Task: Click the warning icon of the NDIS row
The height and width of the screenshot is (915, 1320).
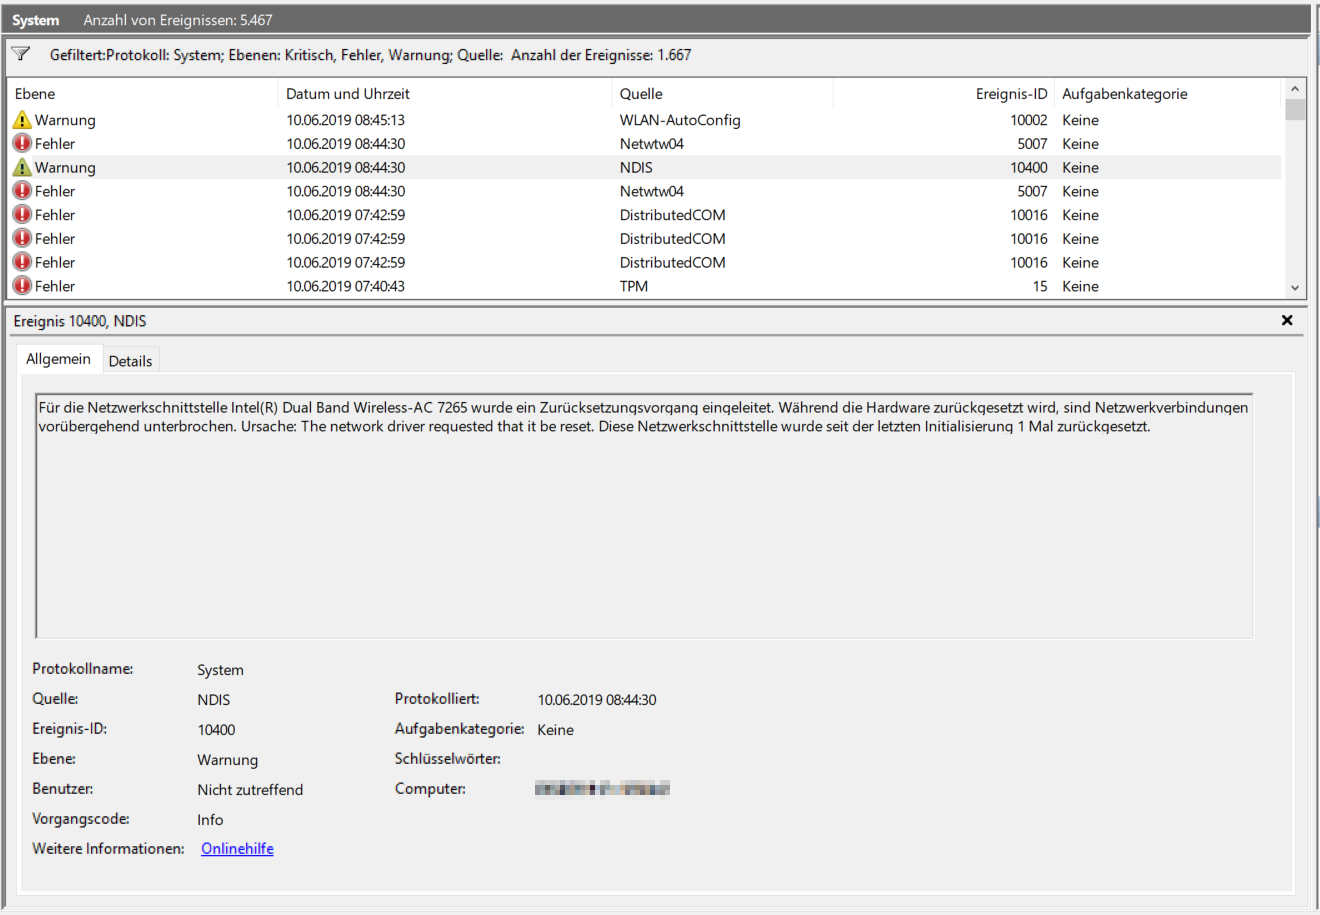Action: pyautogui.click(x=22, y=167)
